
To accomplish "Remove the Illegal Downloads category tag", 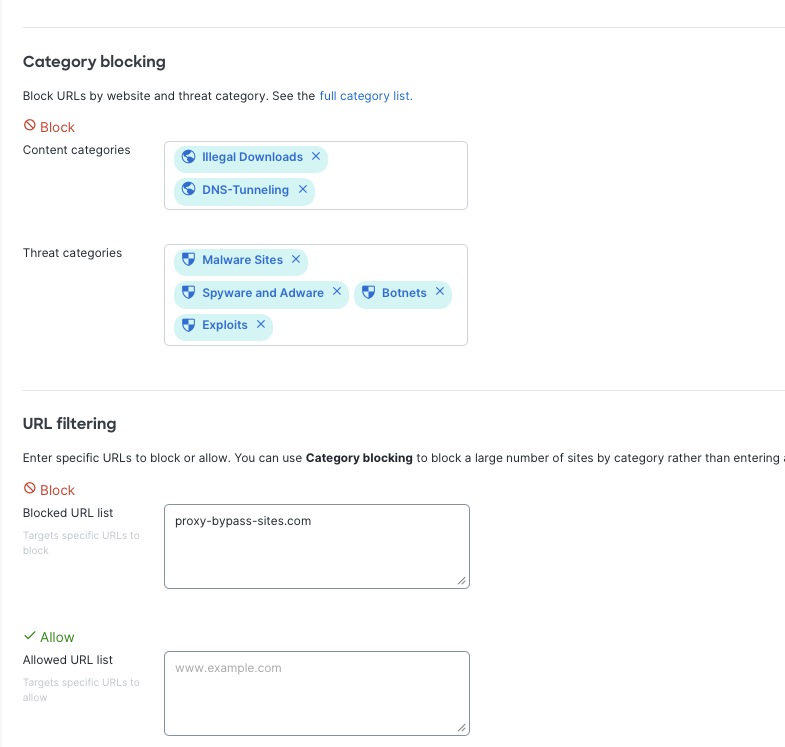I will [x=316, y=157].
